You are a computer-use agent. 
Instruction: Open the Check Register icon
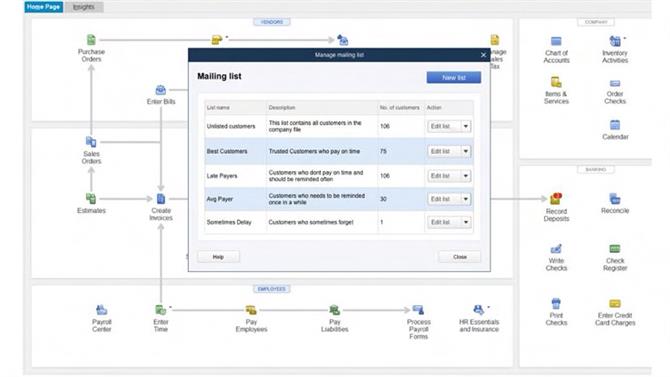(x=614, y=249)
